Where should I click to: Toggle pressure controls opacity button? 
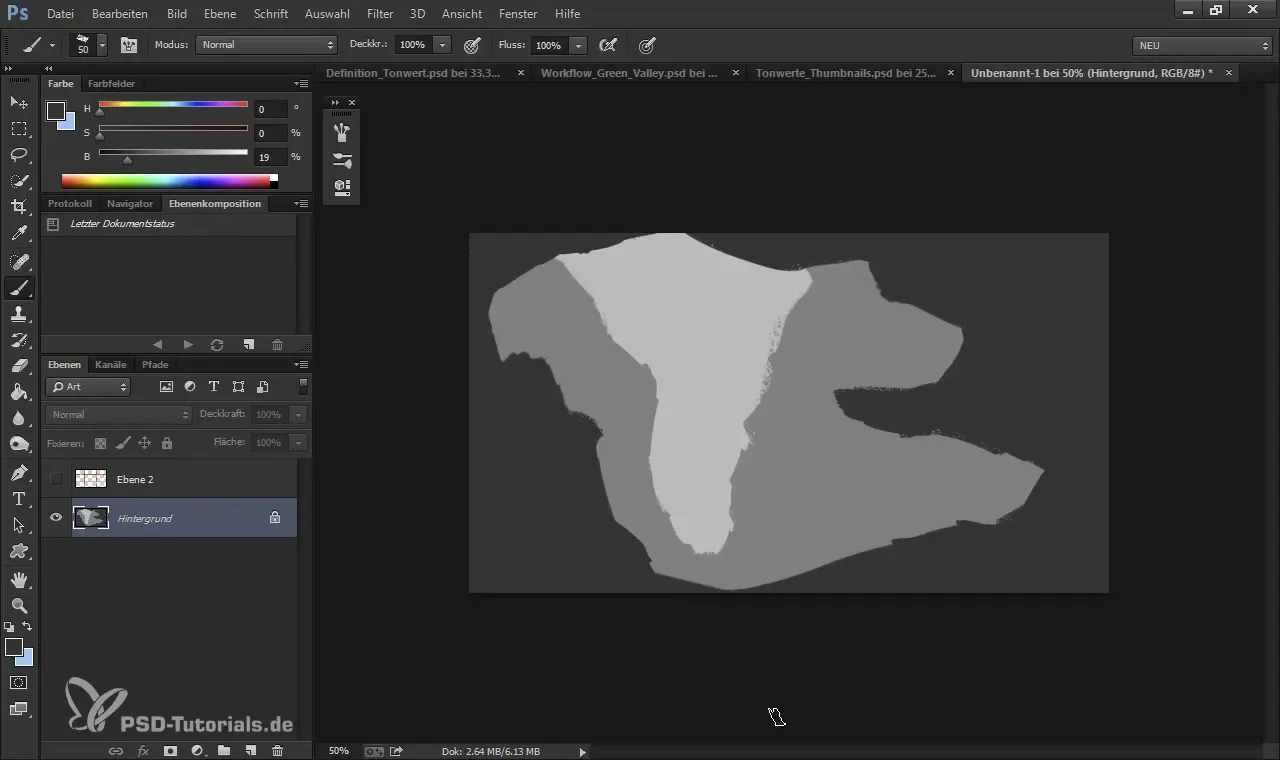(473, 45)
